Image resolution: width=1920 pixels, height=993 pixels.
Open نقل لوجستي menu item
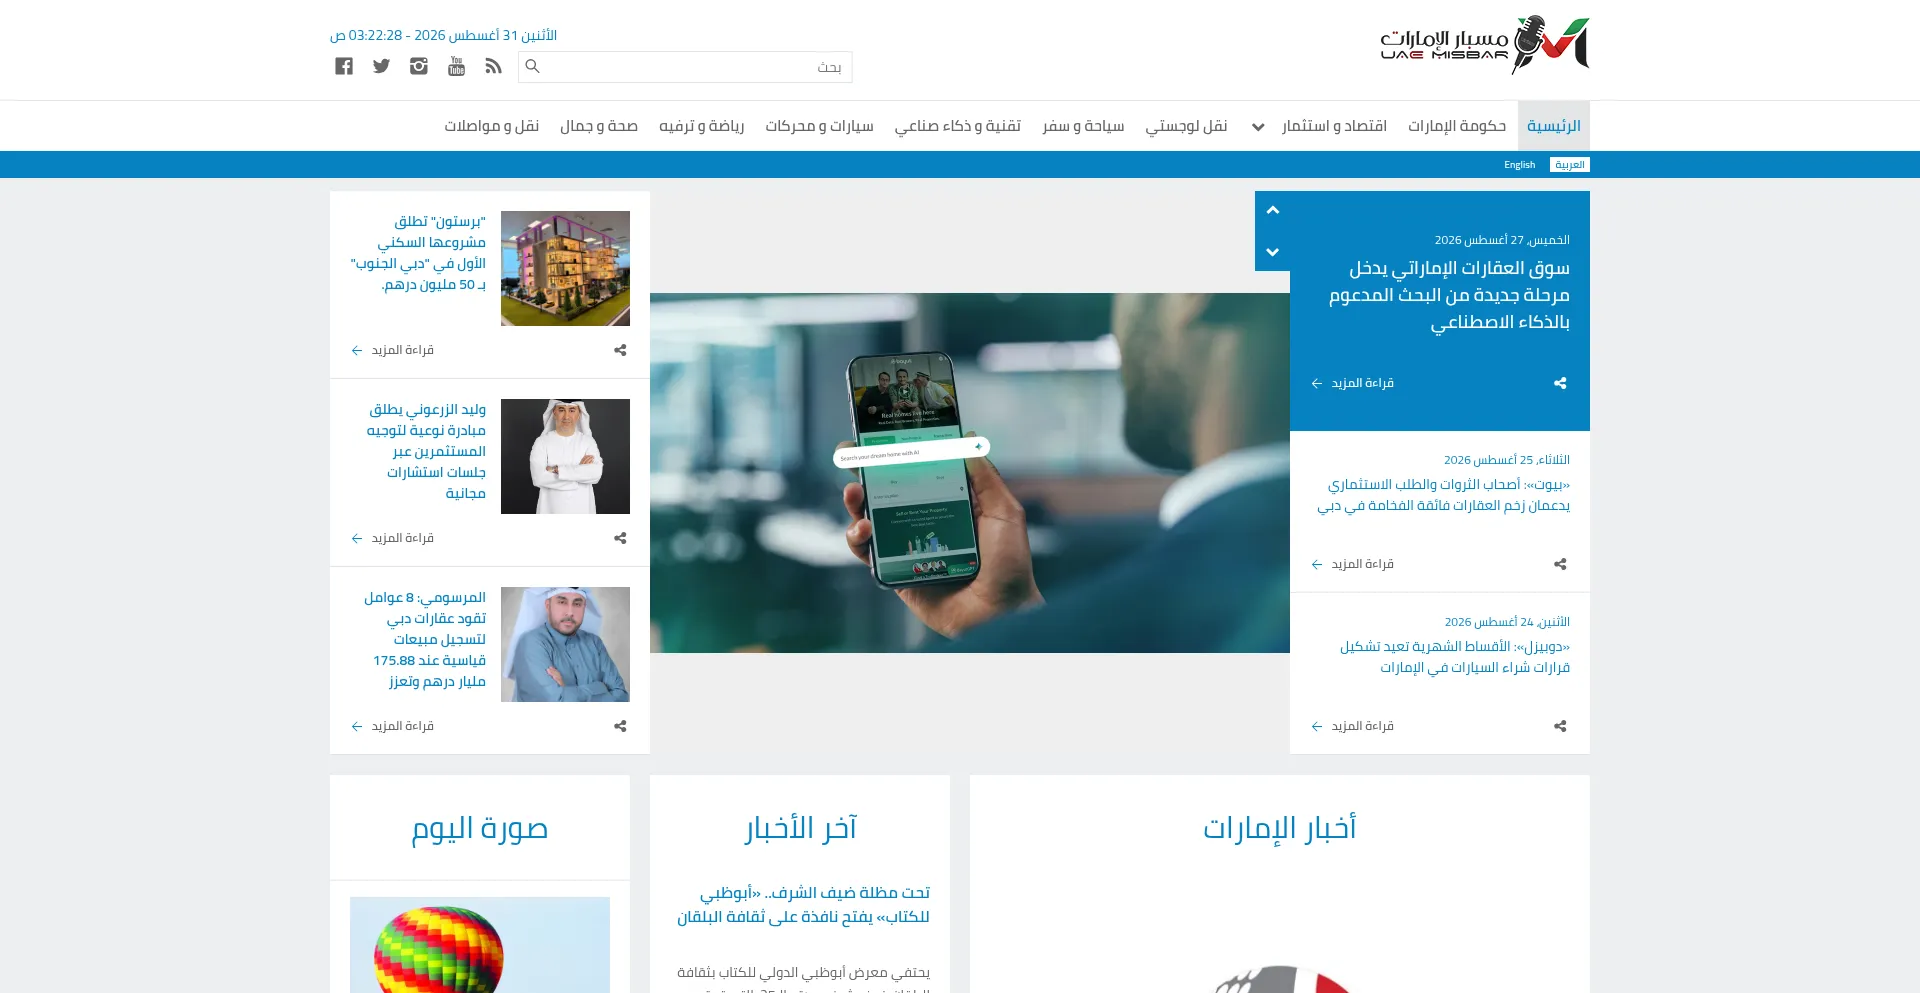pyautogui.click(x=1186, y=126)
